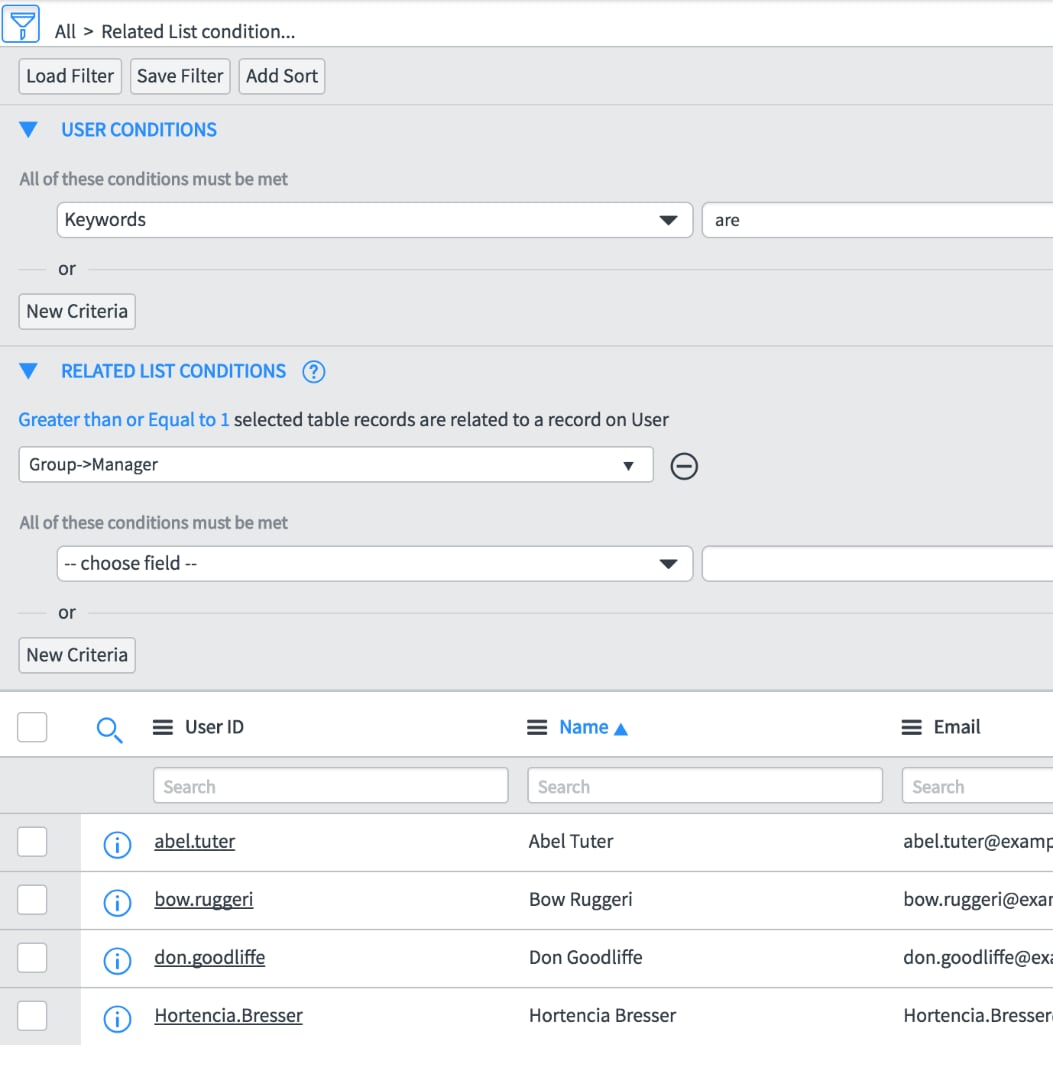Click the filter funnel icon at top left
Image resolution: width=1053 pixels, height=1080 pixels.
tap(22, 23)
